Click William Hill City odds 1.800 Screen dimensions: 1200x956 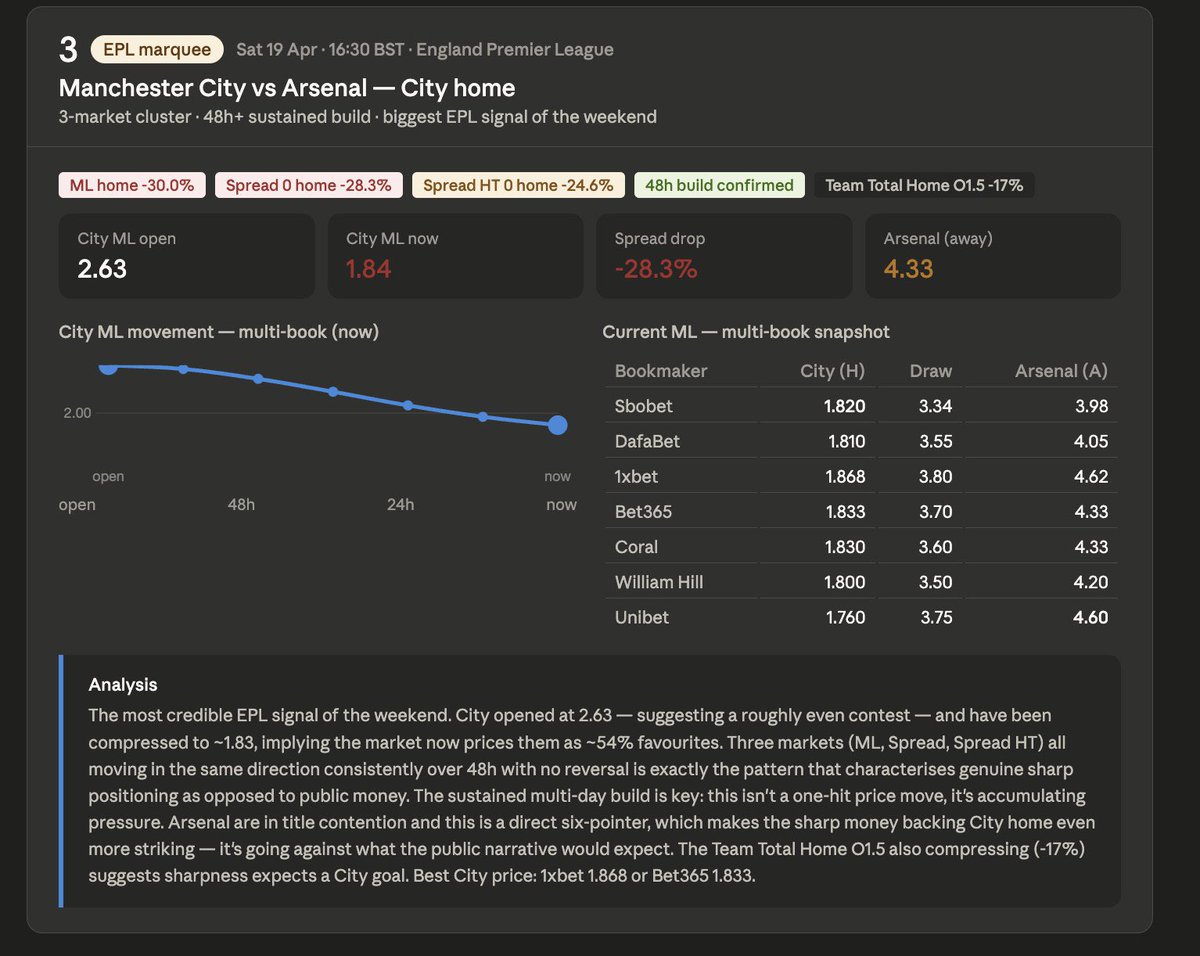846,582
